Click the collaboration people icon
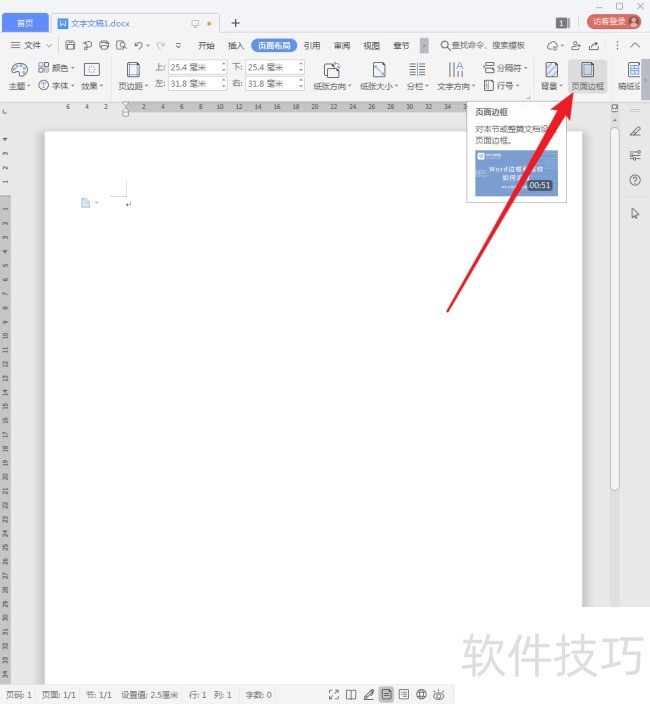The width and height of the screenshot is (650, 704). pos(576,45)
